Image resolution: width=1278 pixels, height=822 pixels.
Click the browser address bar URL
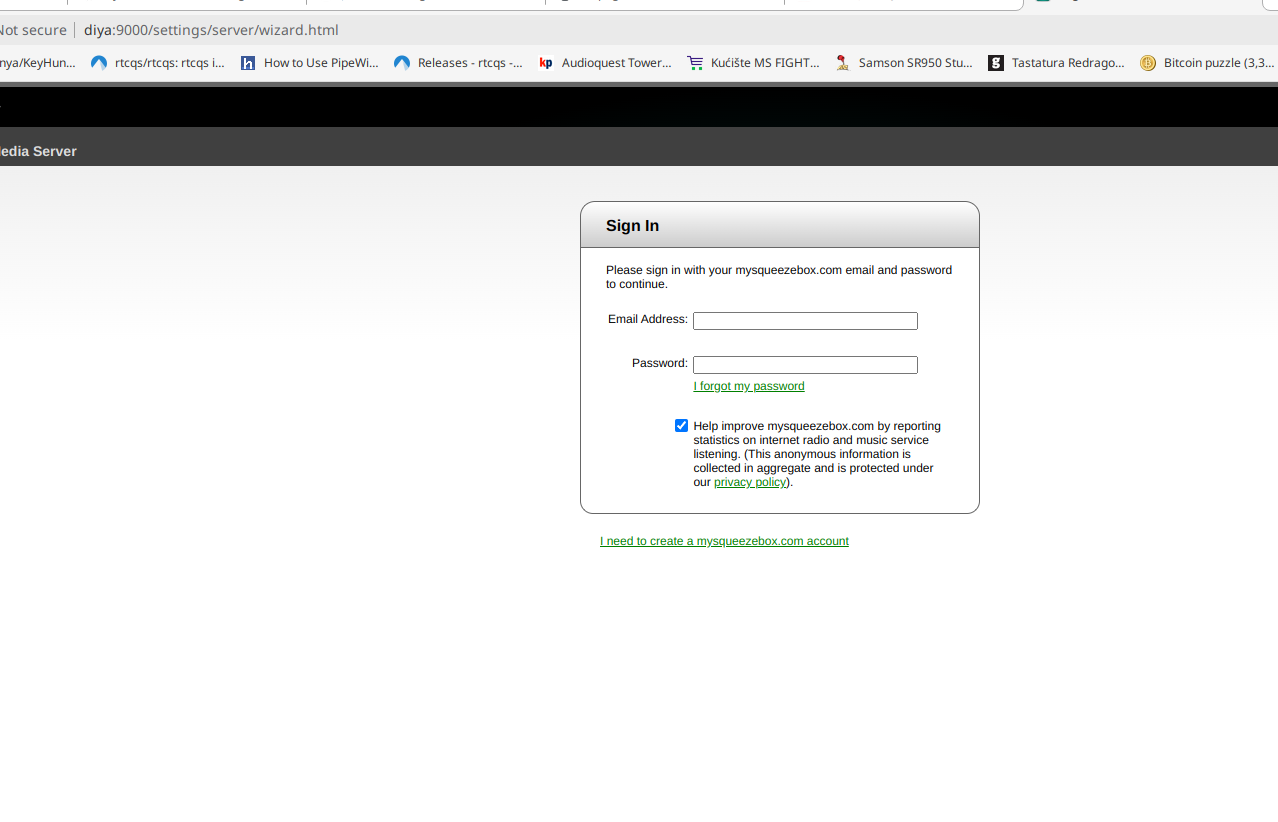211,30
